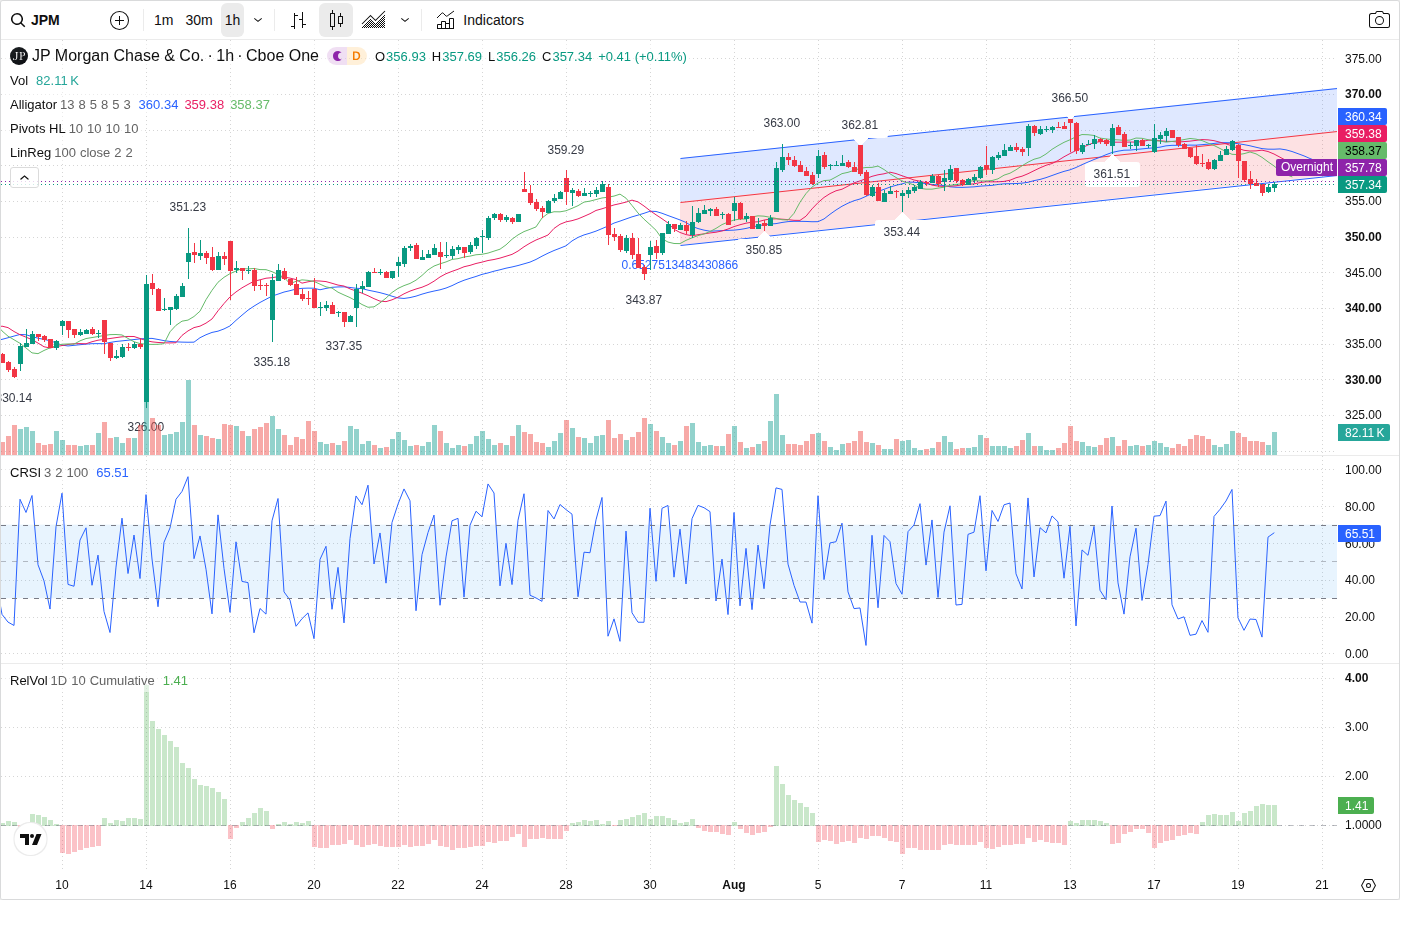Click the 357.34 last price label
1420x950 pixels.
tap(1362, 185)
